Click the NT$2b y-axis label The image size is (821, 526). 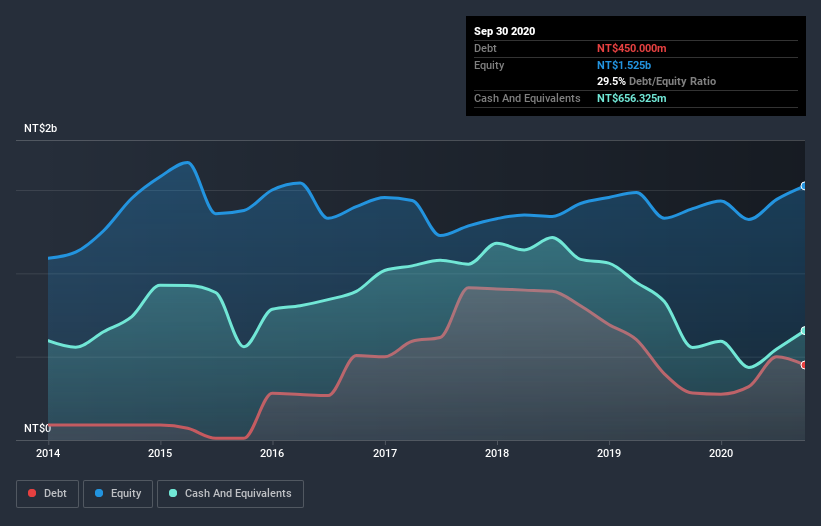coord(40,128)
